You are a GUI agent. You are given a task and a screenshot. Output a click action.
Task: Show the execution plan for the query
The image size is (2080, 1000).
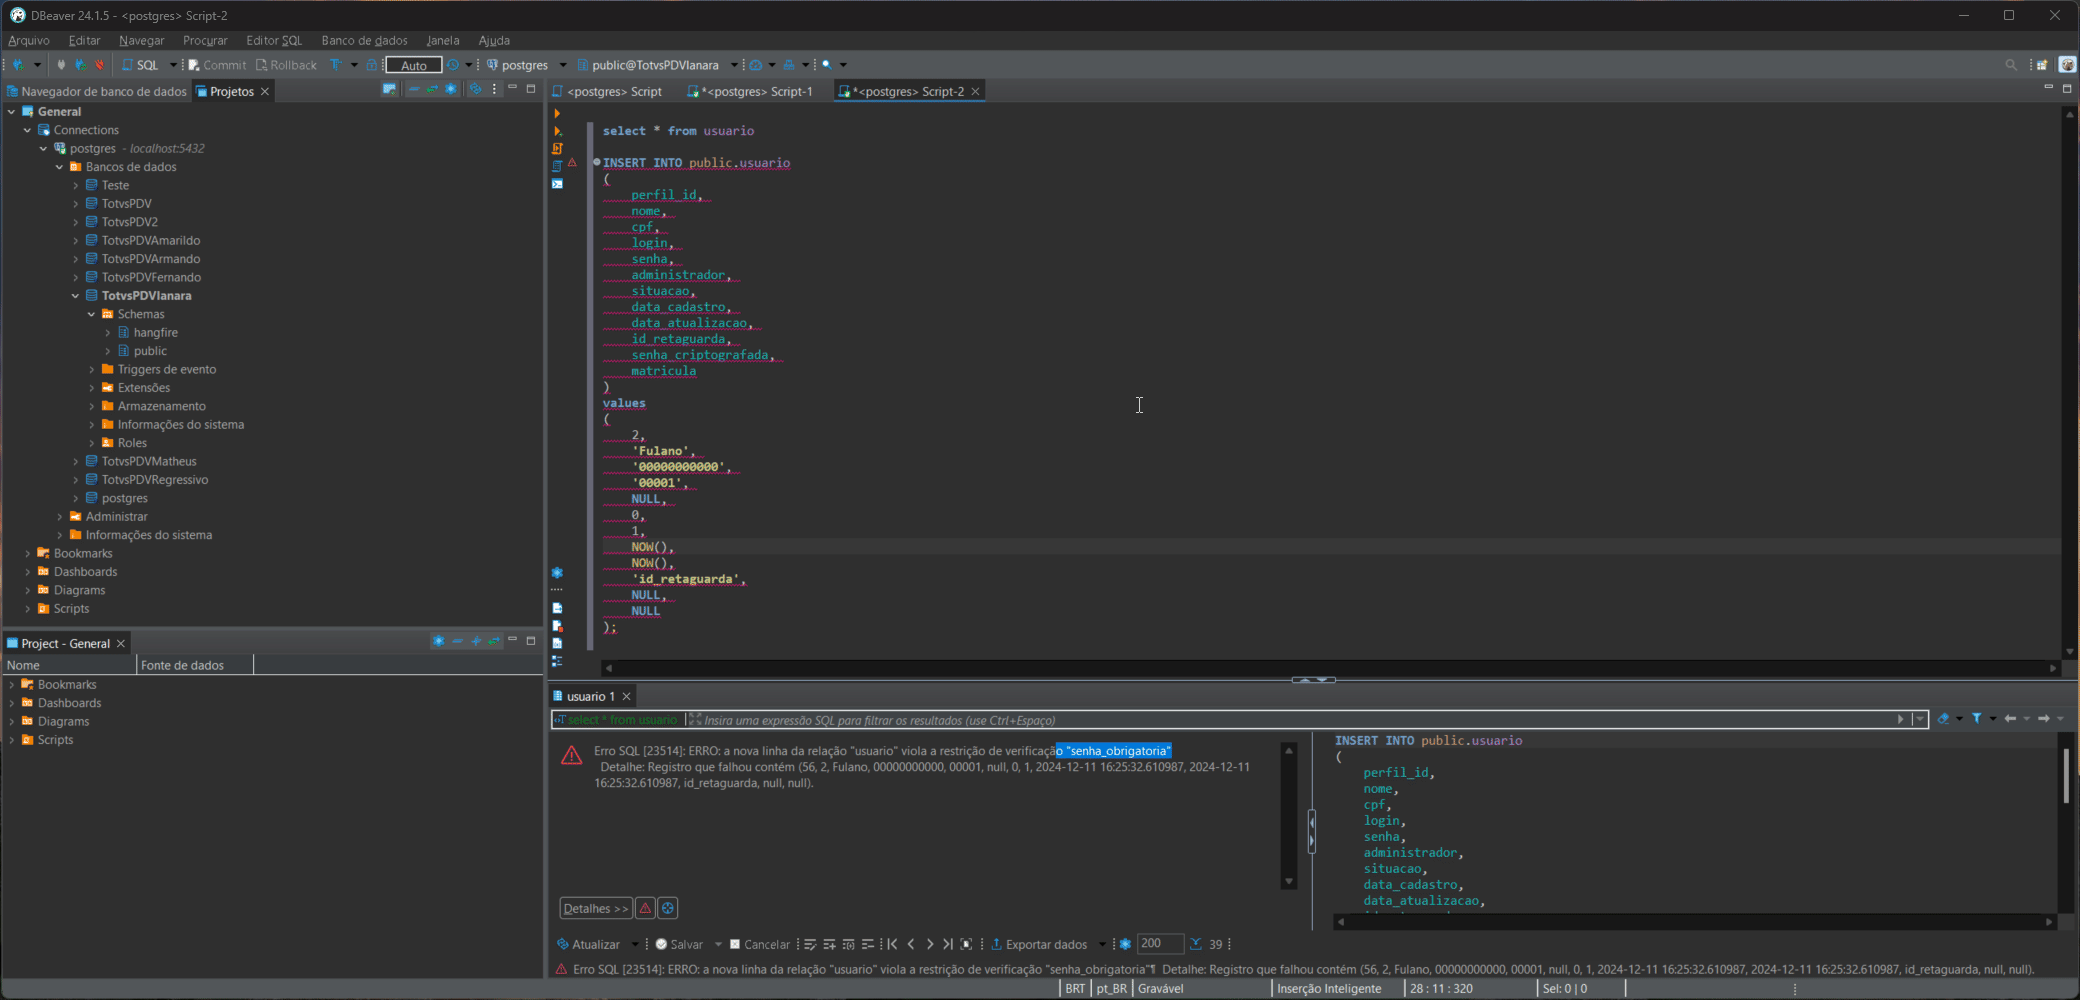point(557,166)
